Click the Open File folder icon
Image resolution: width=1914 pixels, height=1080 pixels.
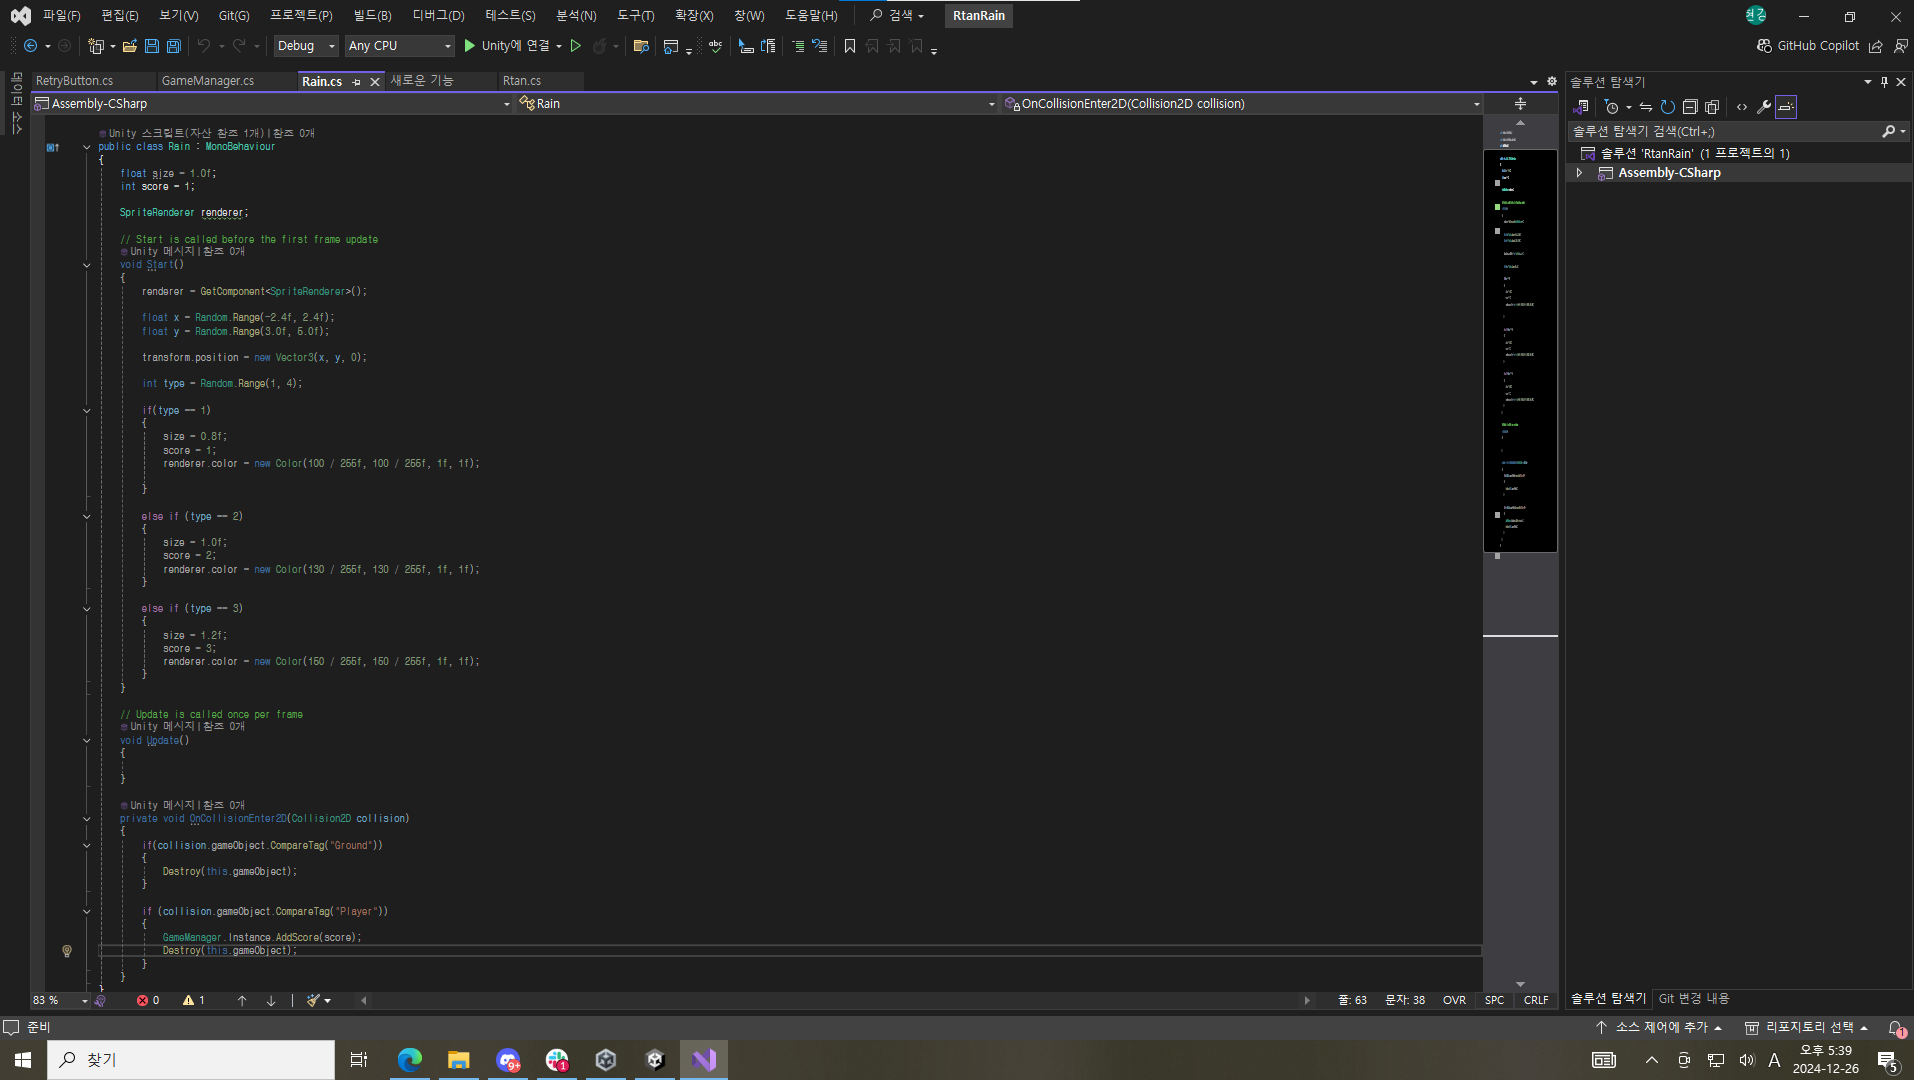[x=130, y=46]
